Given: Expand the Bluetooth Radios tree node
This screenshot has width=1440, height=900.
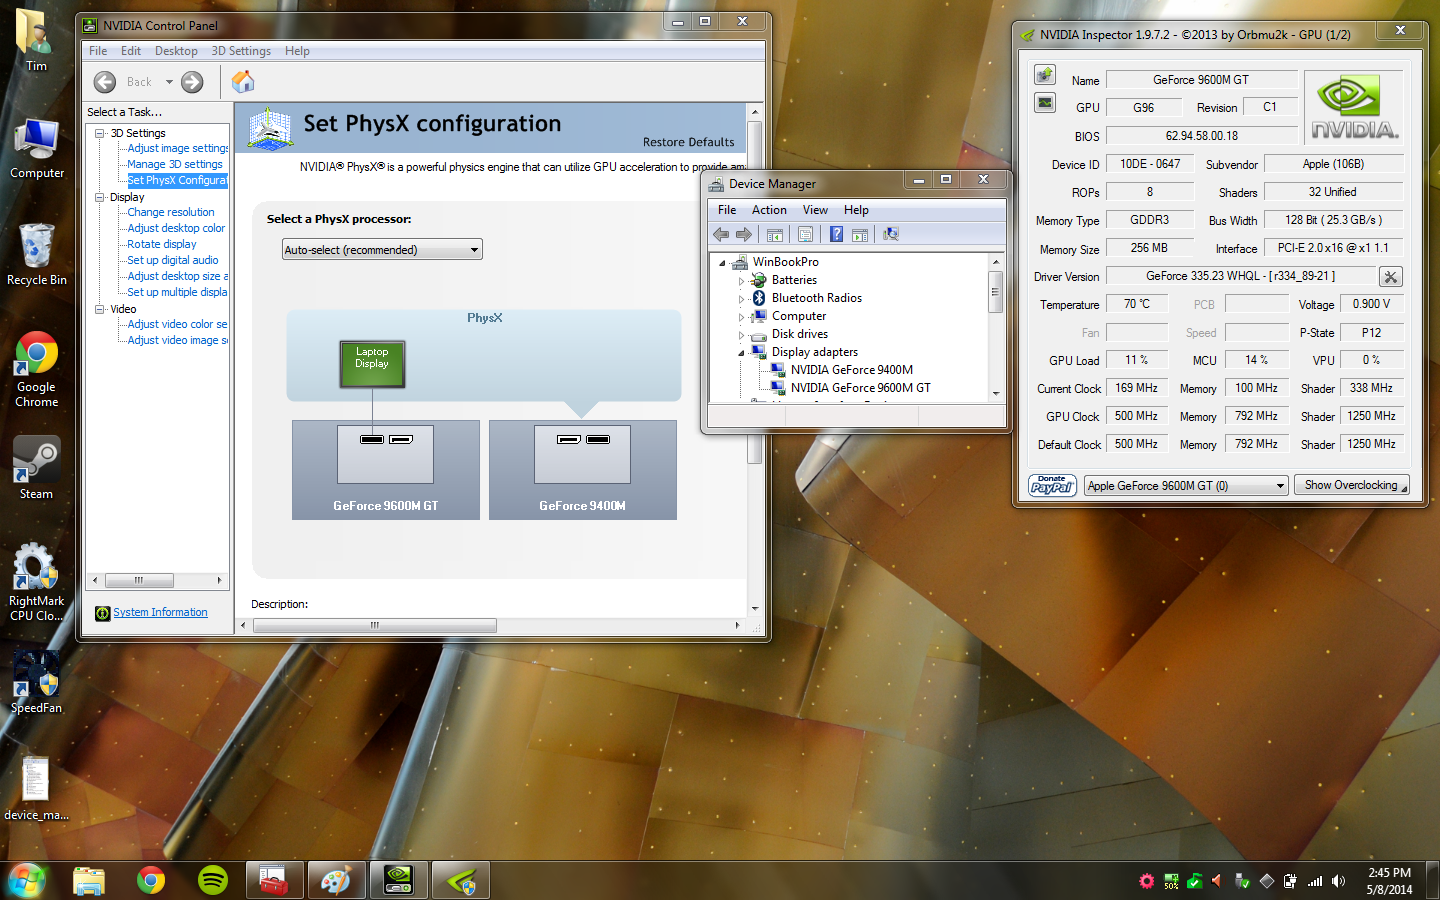Looking at the screenshot, I should (x=741, y=299).
